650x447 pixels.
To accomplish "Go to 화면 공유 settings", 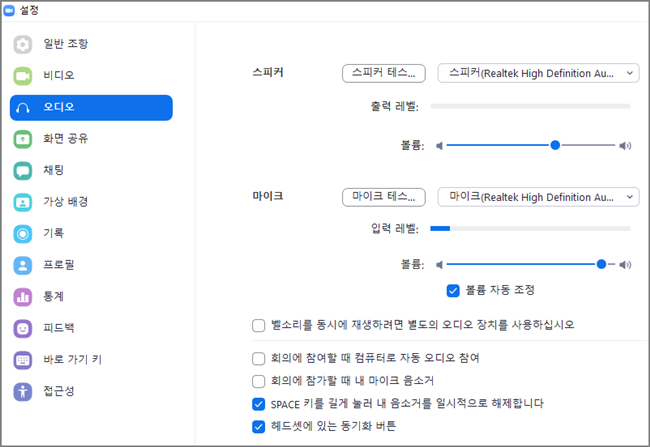I will [x=91, y=139].
